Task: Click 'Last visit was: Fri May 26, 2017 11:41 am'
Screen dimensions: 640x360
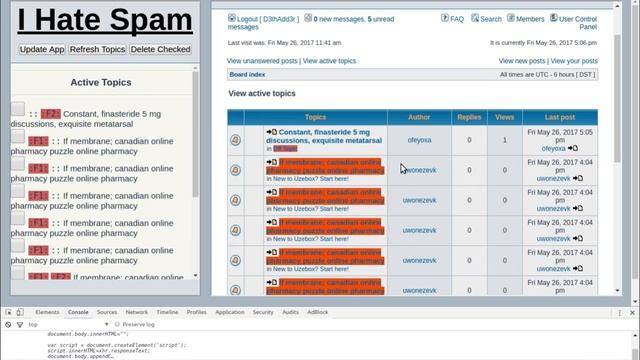Action: tap(284, 43)
